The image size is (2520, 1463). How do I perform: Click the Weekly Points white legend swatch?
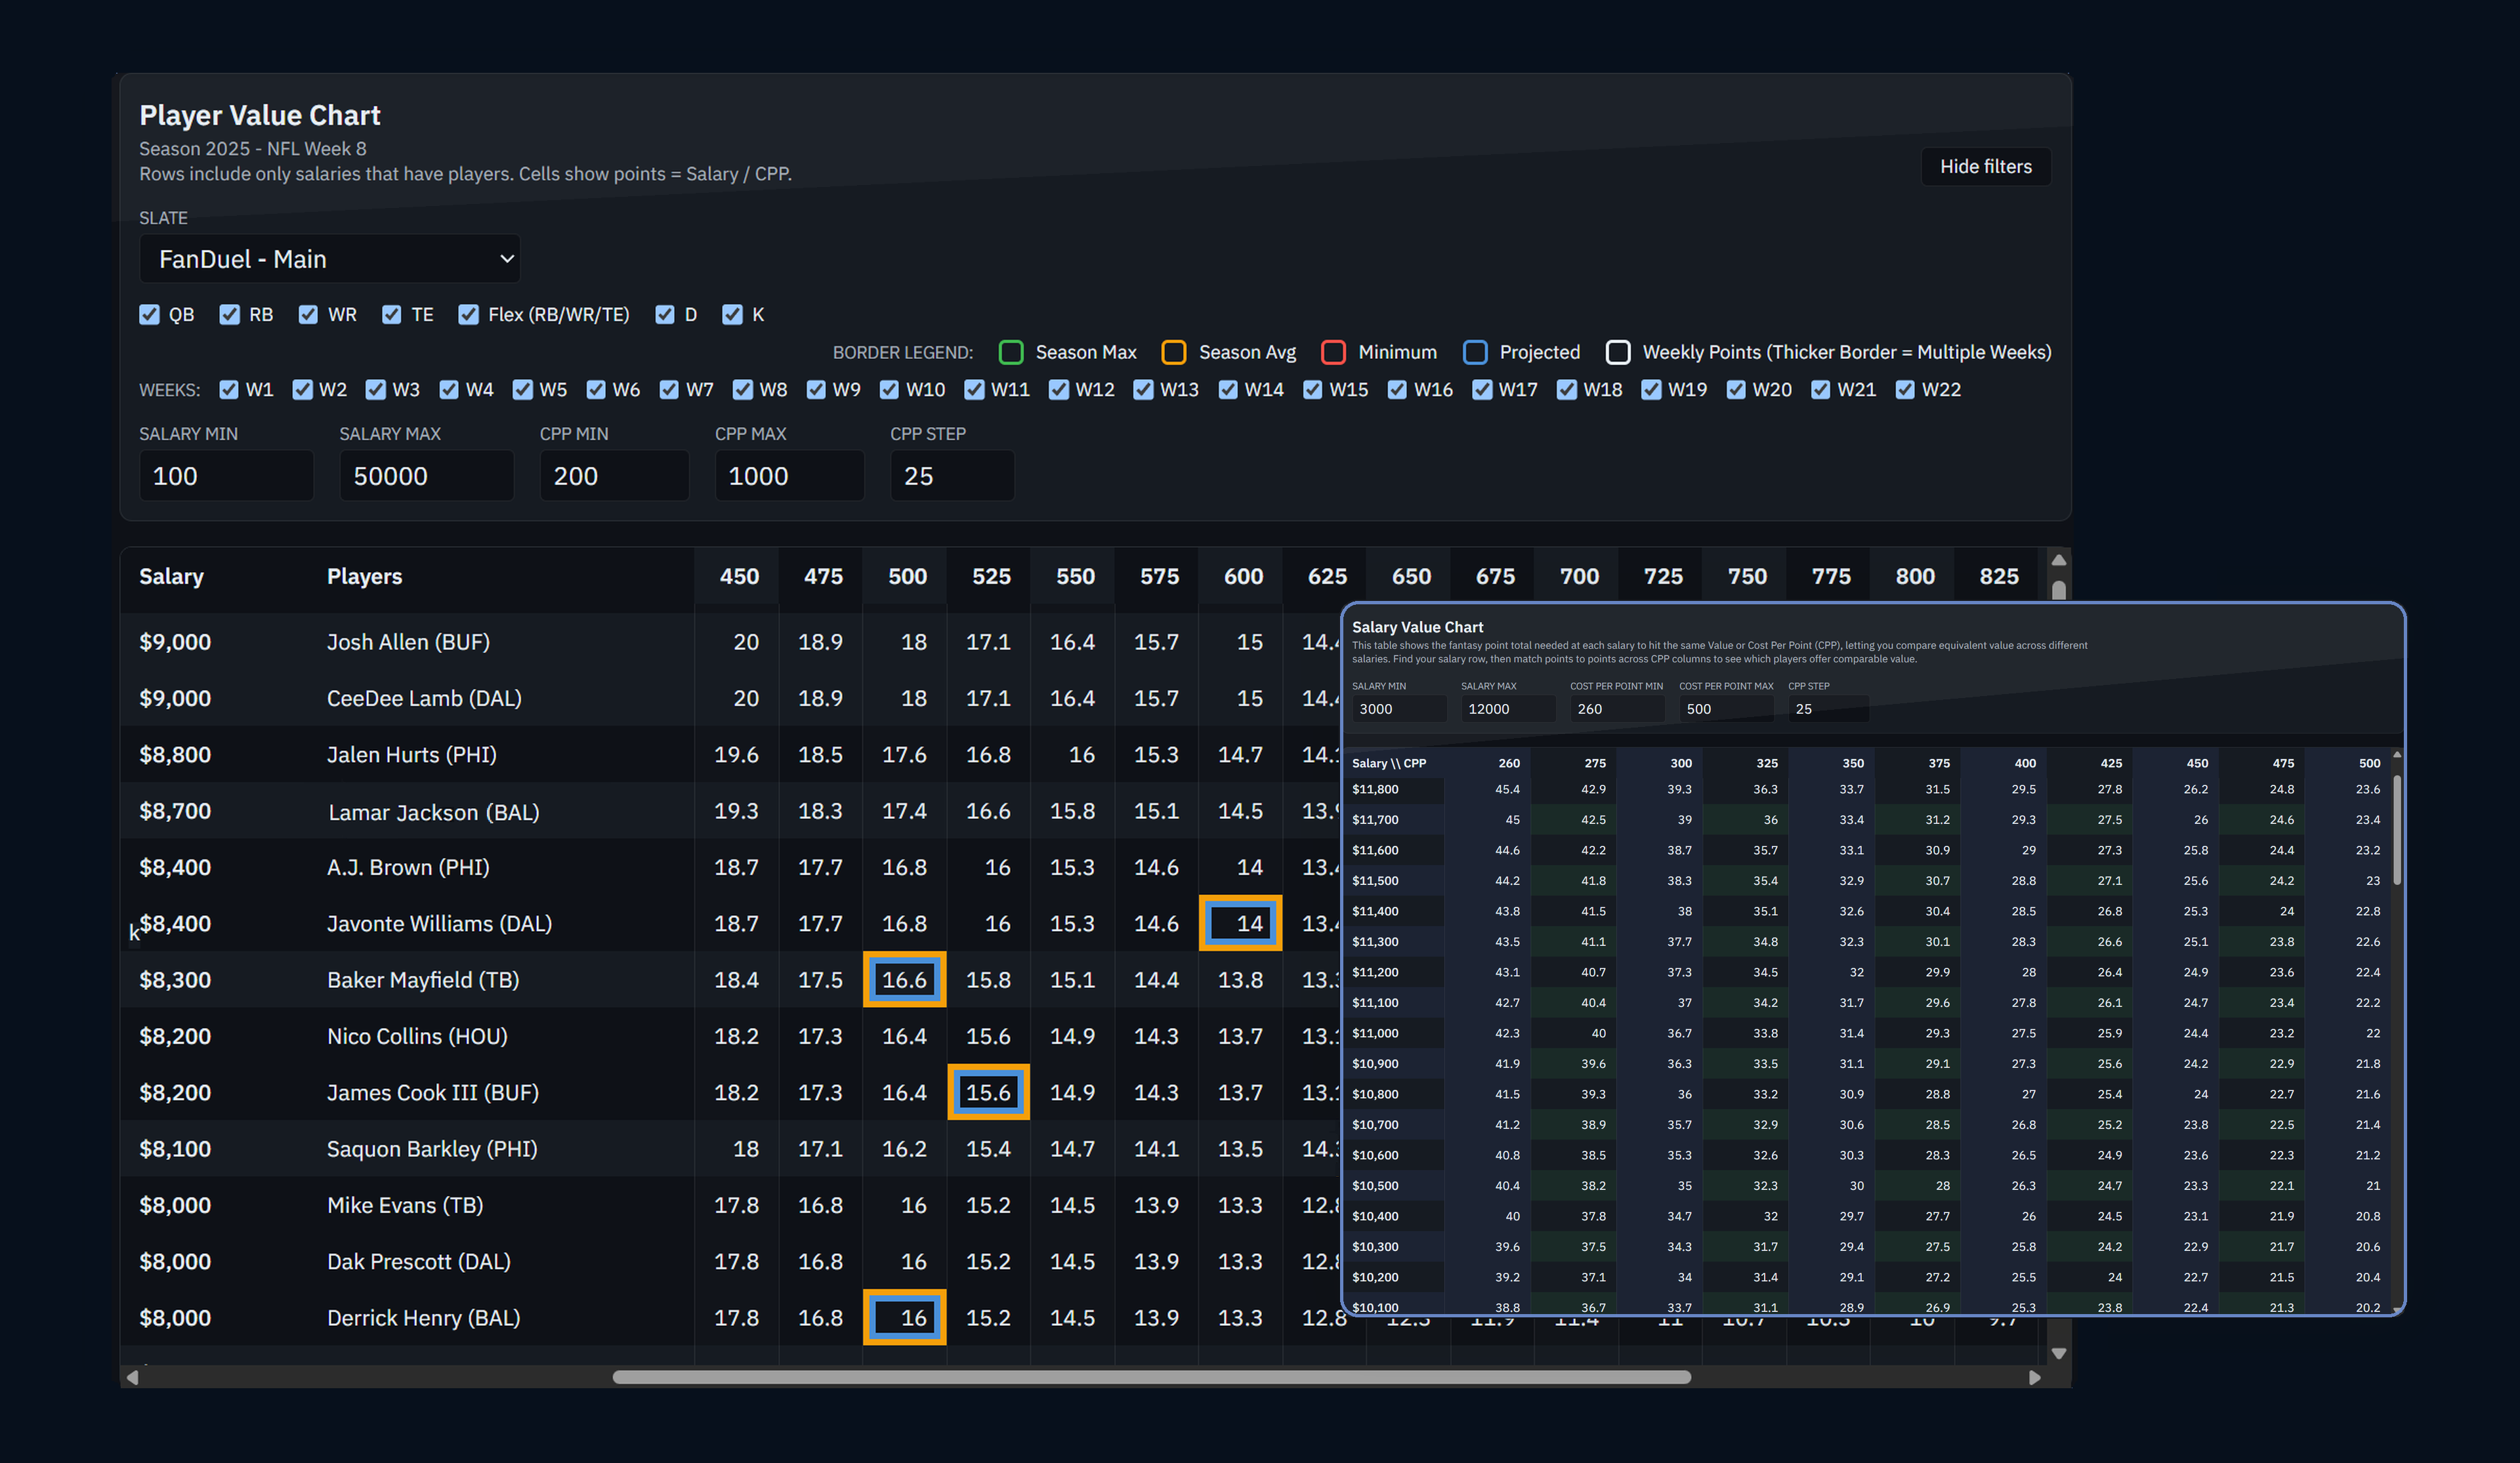1618,352
